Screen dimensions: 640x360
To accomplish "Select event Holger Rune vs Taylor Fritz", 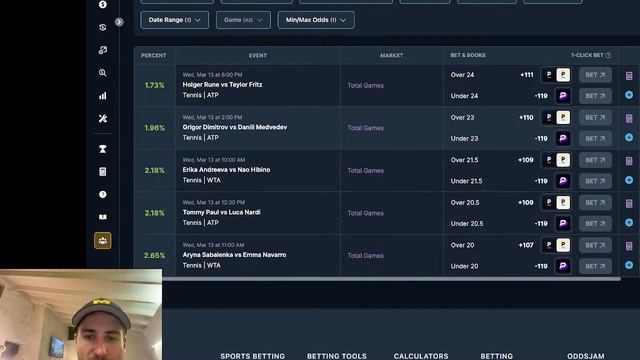I will pos(222,84).
